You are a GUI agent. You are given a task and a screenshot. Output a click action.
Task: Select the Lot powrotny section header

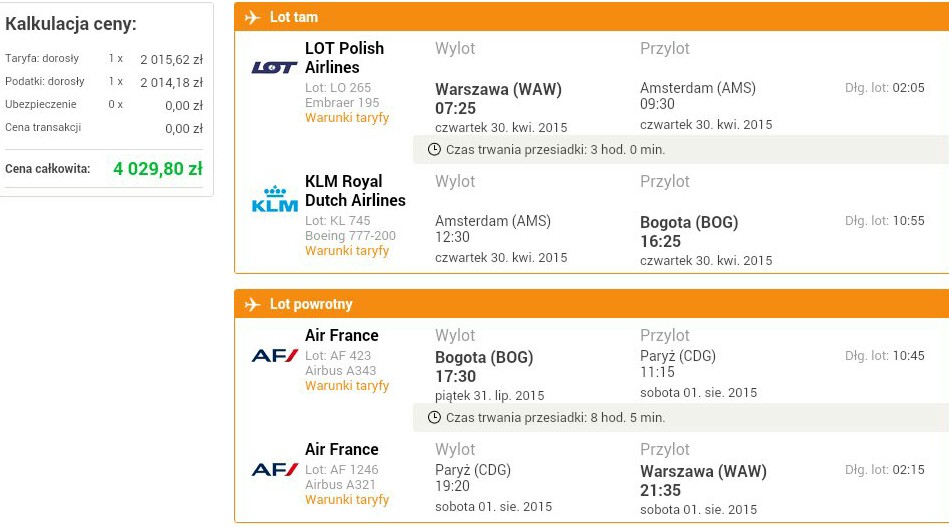click(591, 304)
